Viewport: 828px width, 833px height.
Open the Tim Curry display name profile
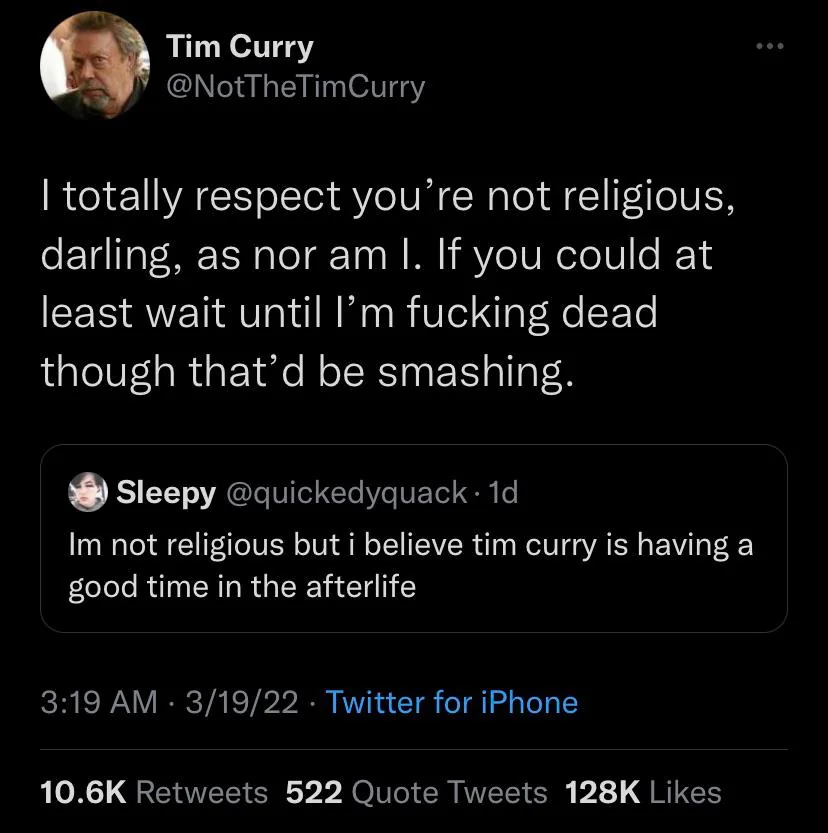240,47
